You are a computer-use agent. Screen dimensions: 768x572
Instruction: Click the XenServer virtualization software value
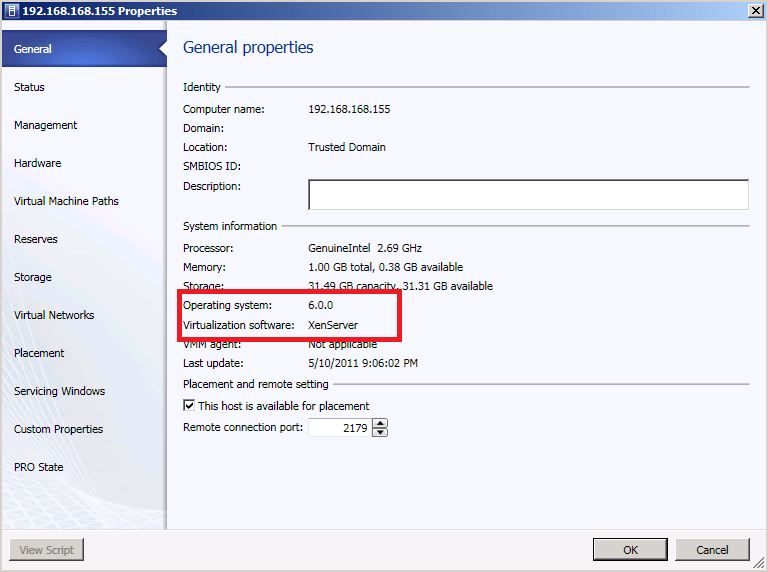click(333, 325)
